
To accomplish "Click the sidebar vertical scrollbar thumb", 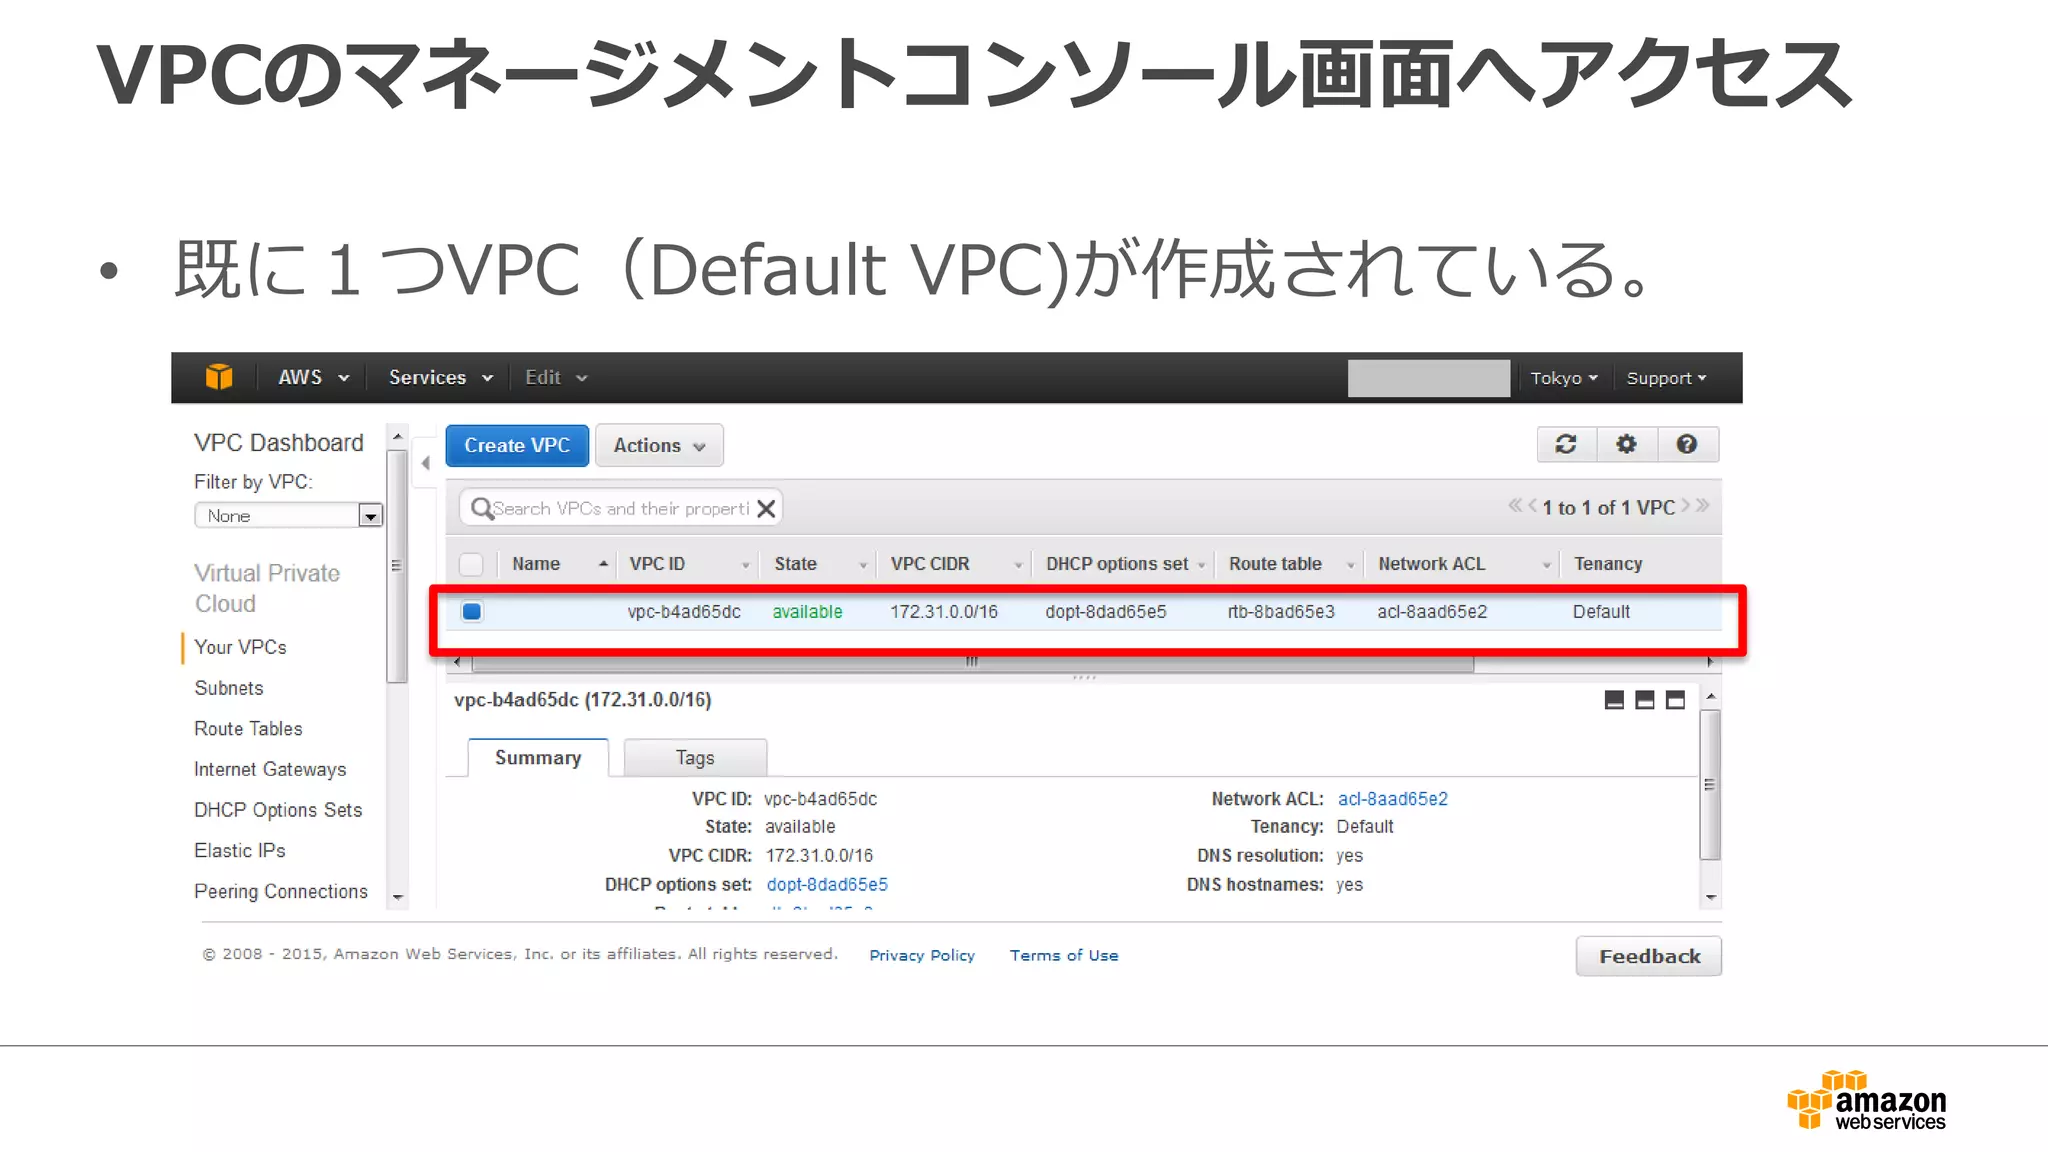I will pos(397,566).
